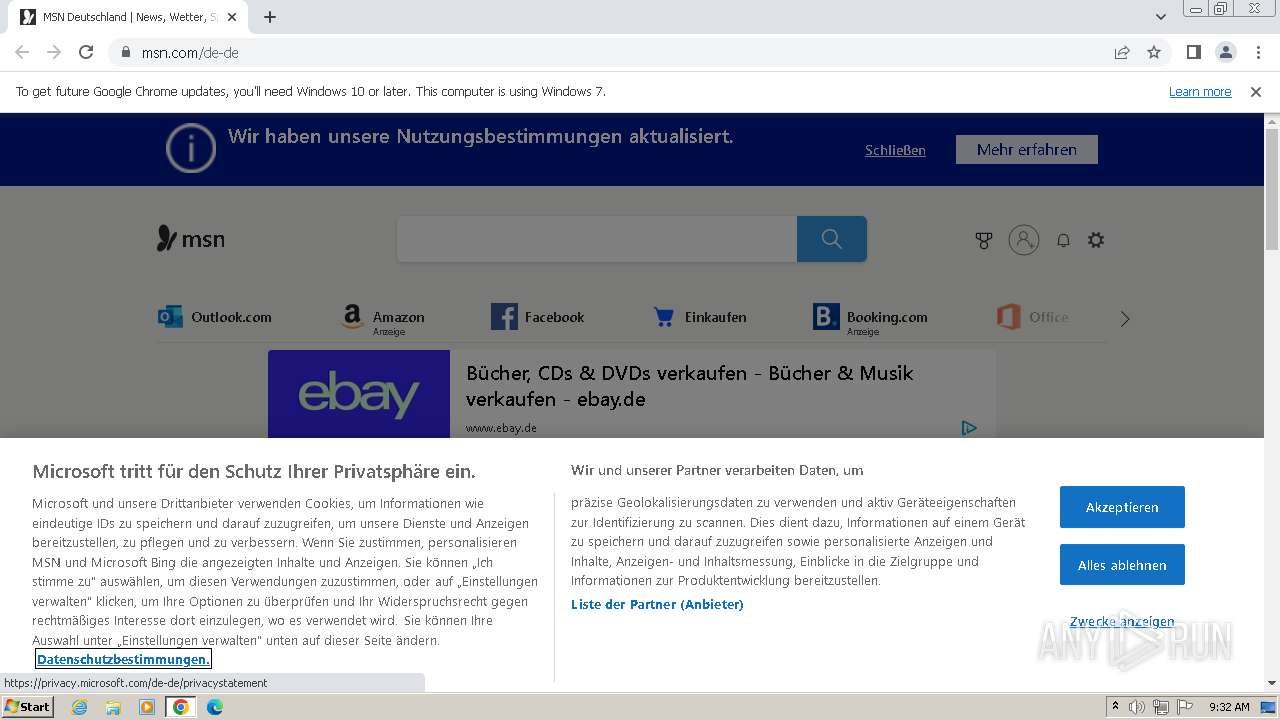Click into the MSN search box
Viewport: 1280px width, 720px height.
tap(597, 239)
